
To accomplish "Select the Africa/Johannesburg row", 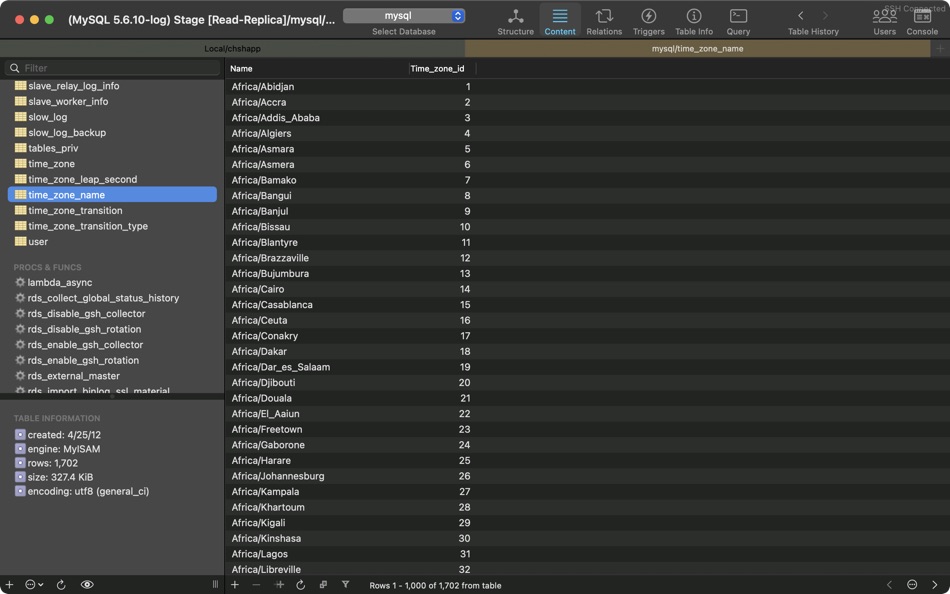I will [x=587, y=476].
